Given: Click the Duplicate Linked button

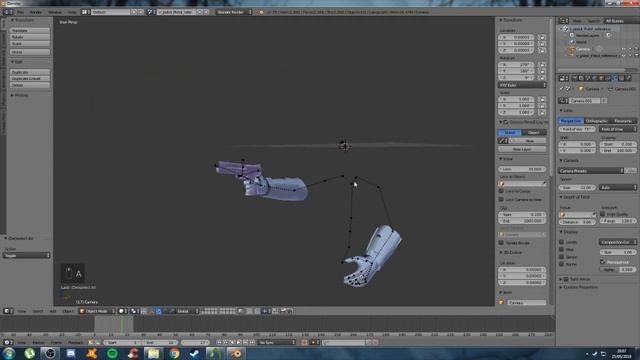Looking at the screenshot, I should pos(30,78).
